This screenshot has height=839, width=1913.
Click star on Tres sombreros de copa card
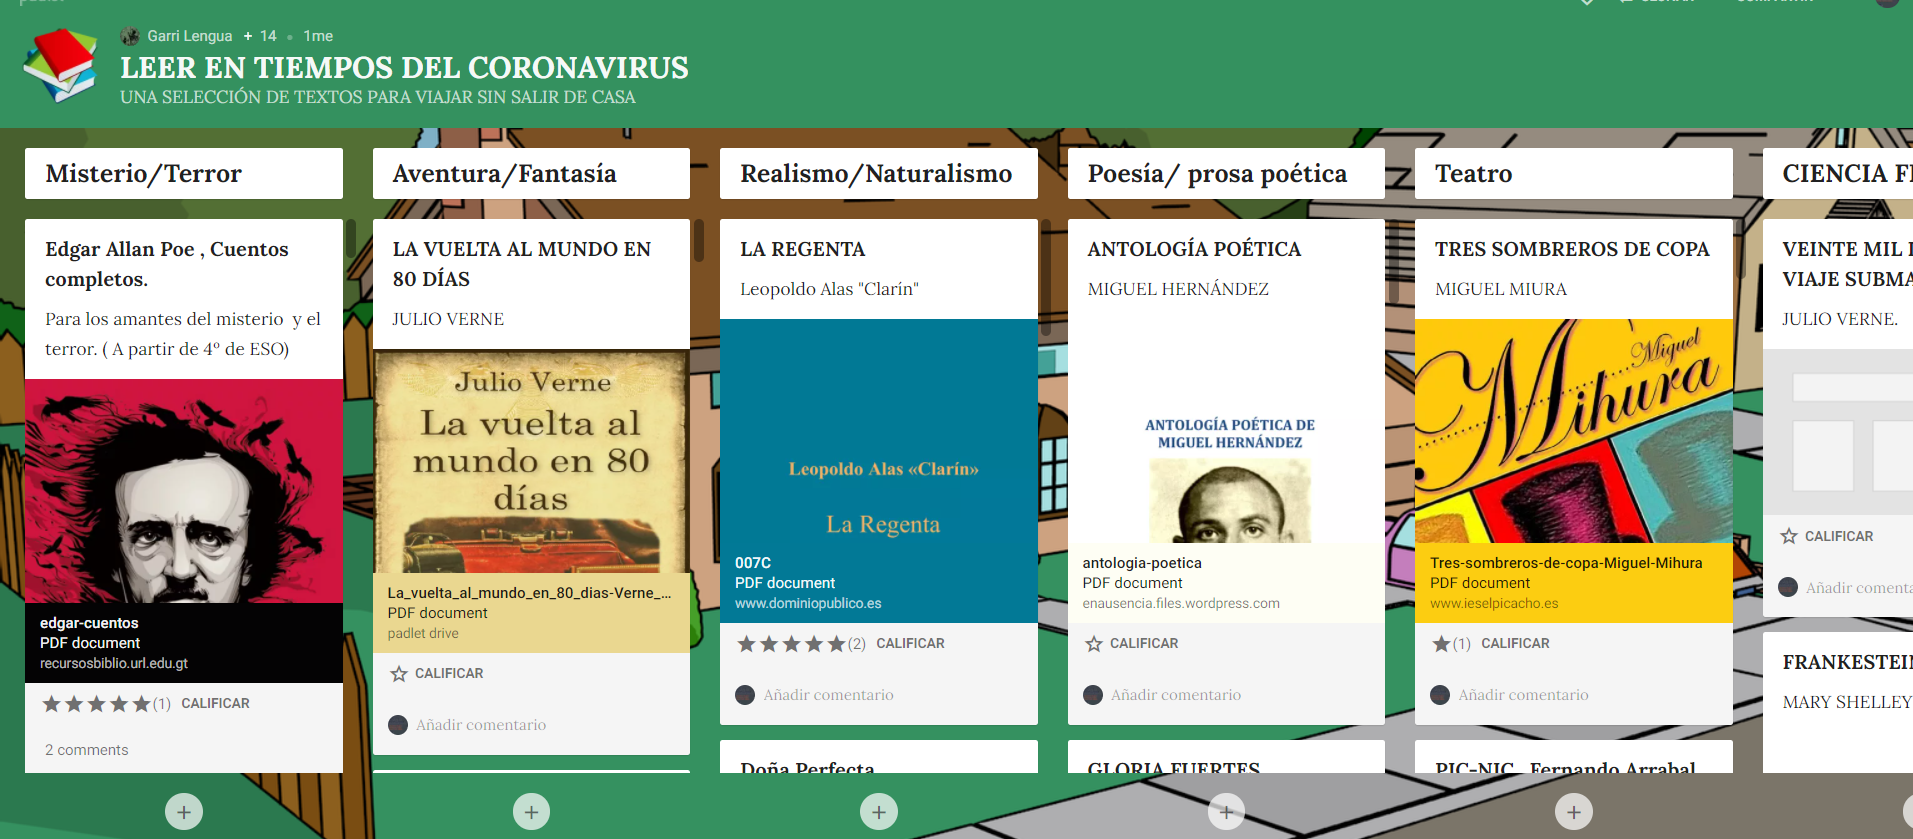click(x=1441, y=644)
